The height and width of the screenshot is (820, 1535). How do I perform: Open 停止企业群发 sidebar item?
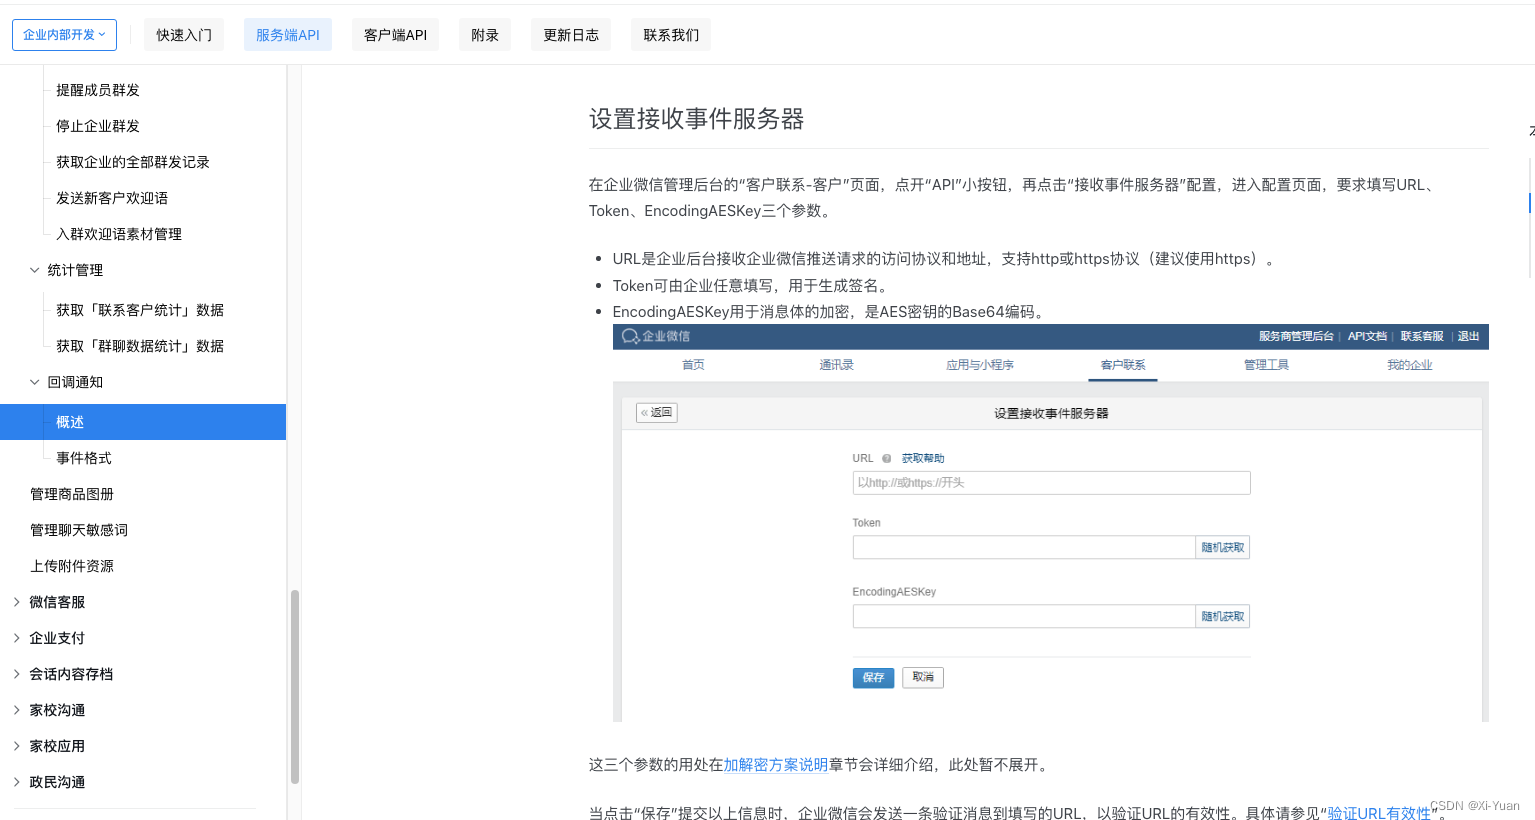click(x=98, y=126)
